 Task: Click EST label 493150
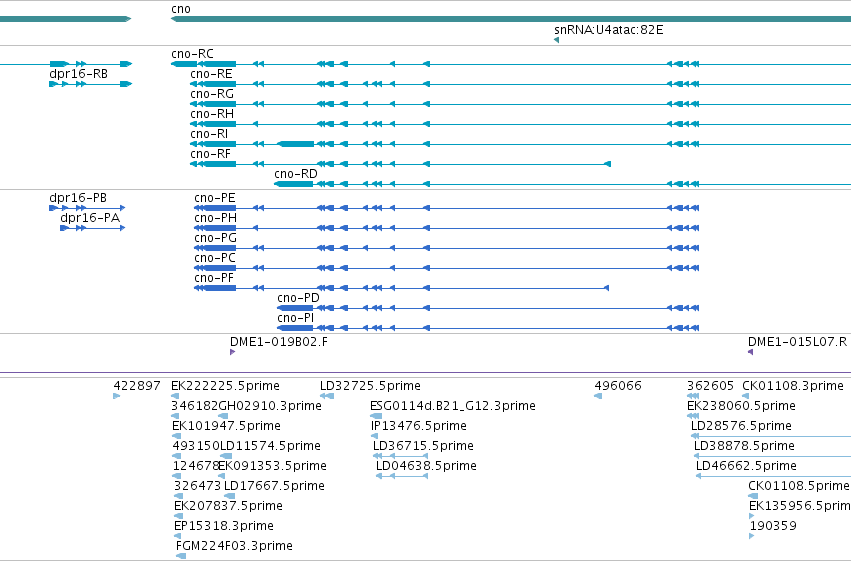pos(196,447)
